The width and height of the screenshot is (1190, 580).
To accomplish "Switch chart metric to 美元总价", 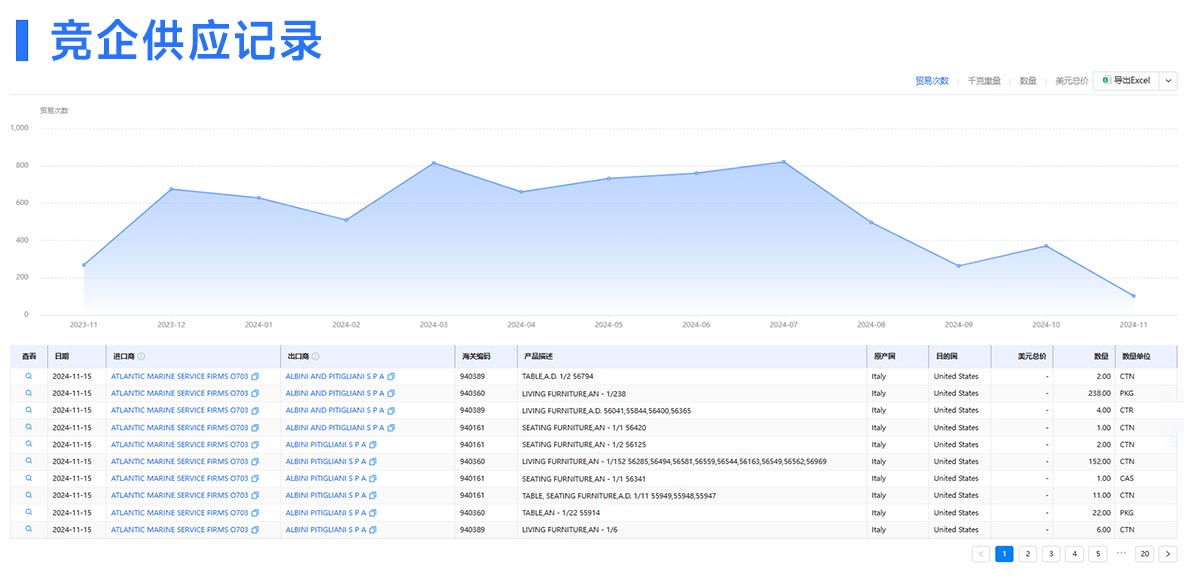I will coord(1072,80).
